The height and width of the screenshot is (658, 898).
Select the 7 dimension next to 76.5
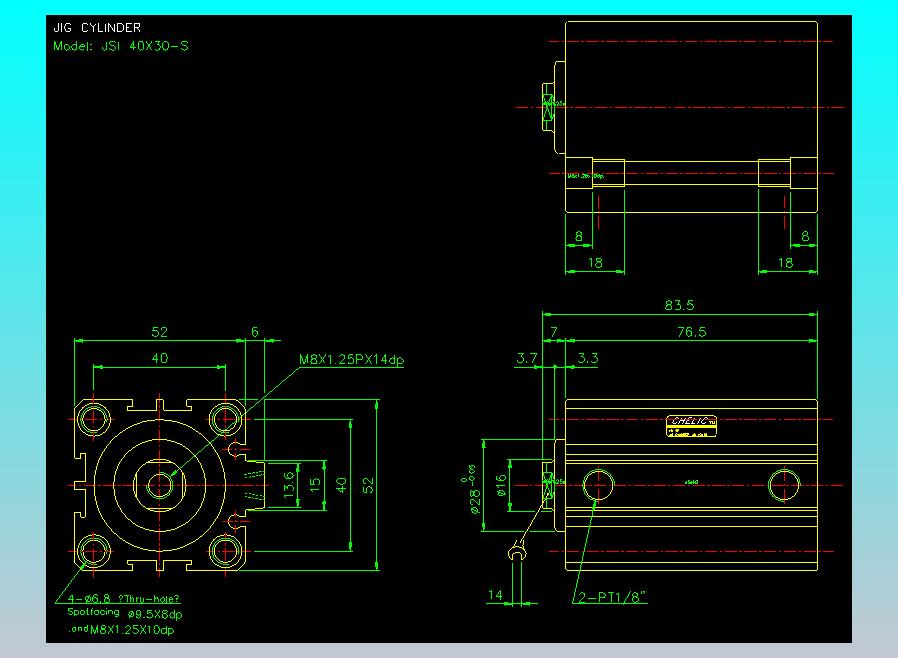554,332
